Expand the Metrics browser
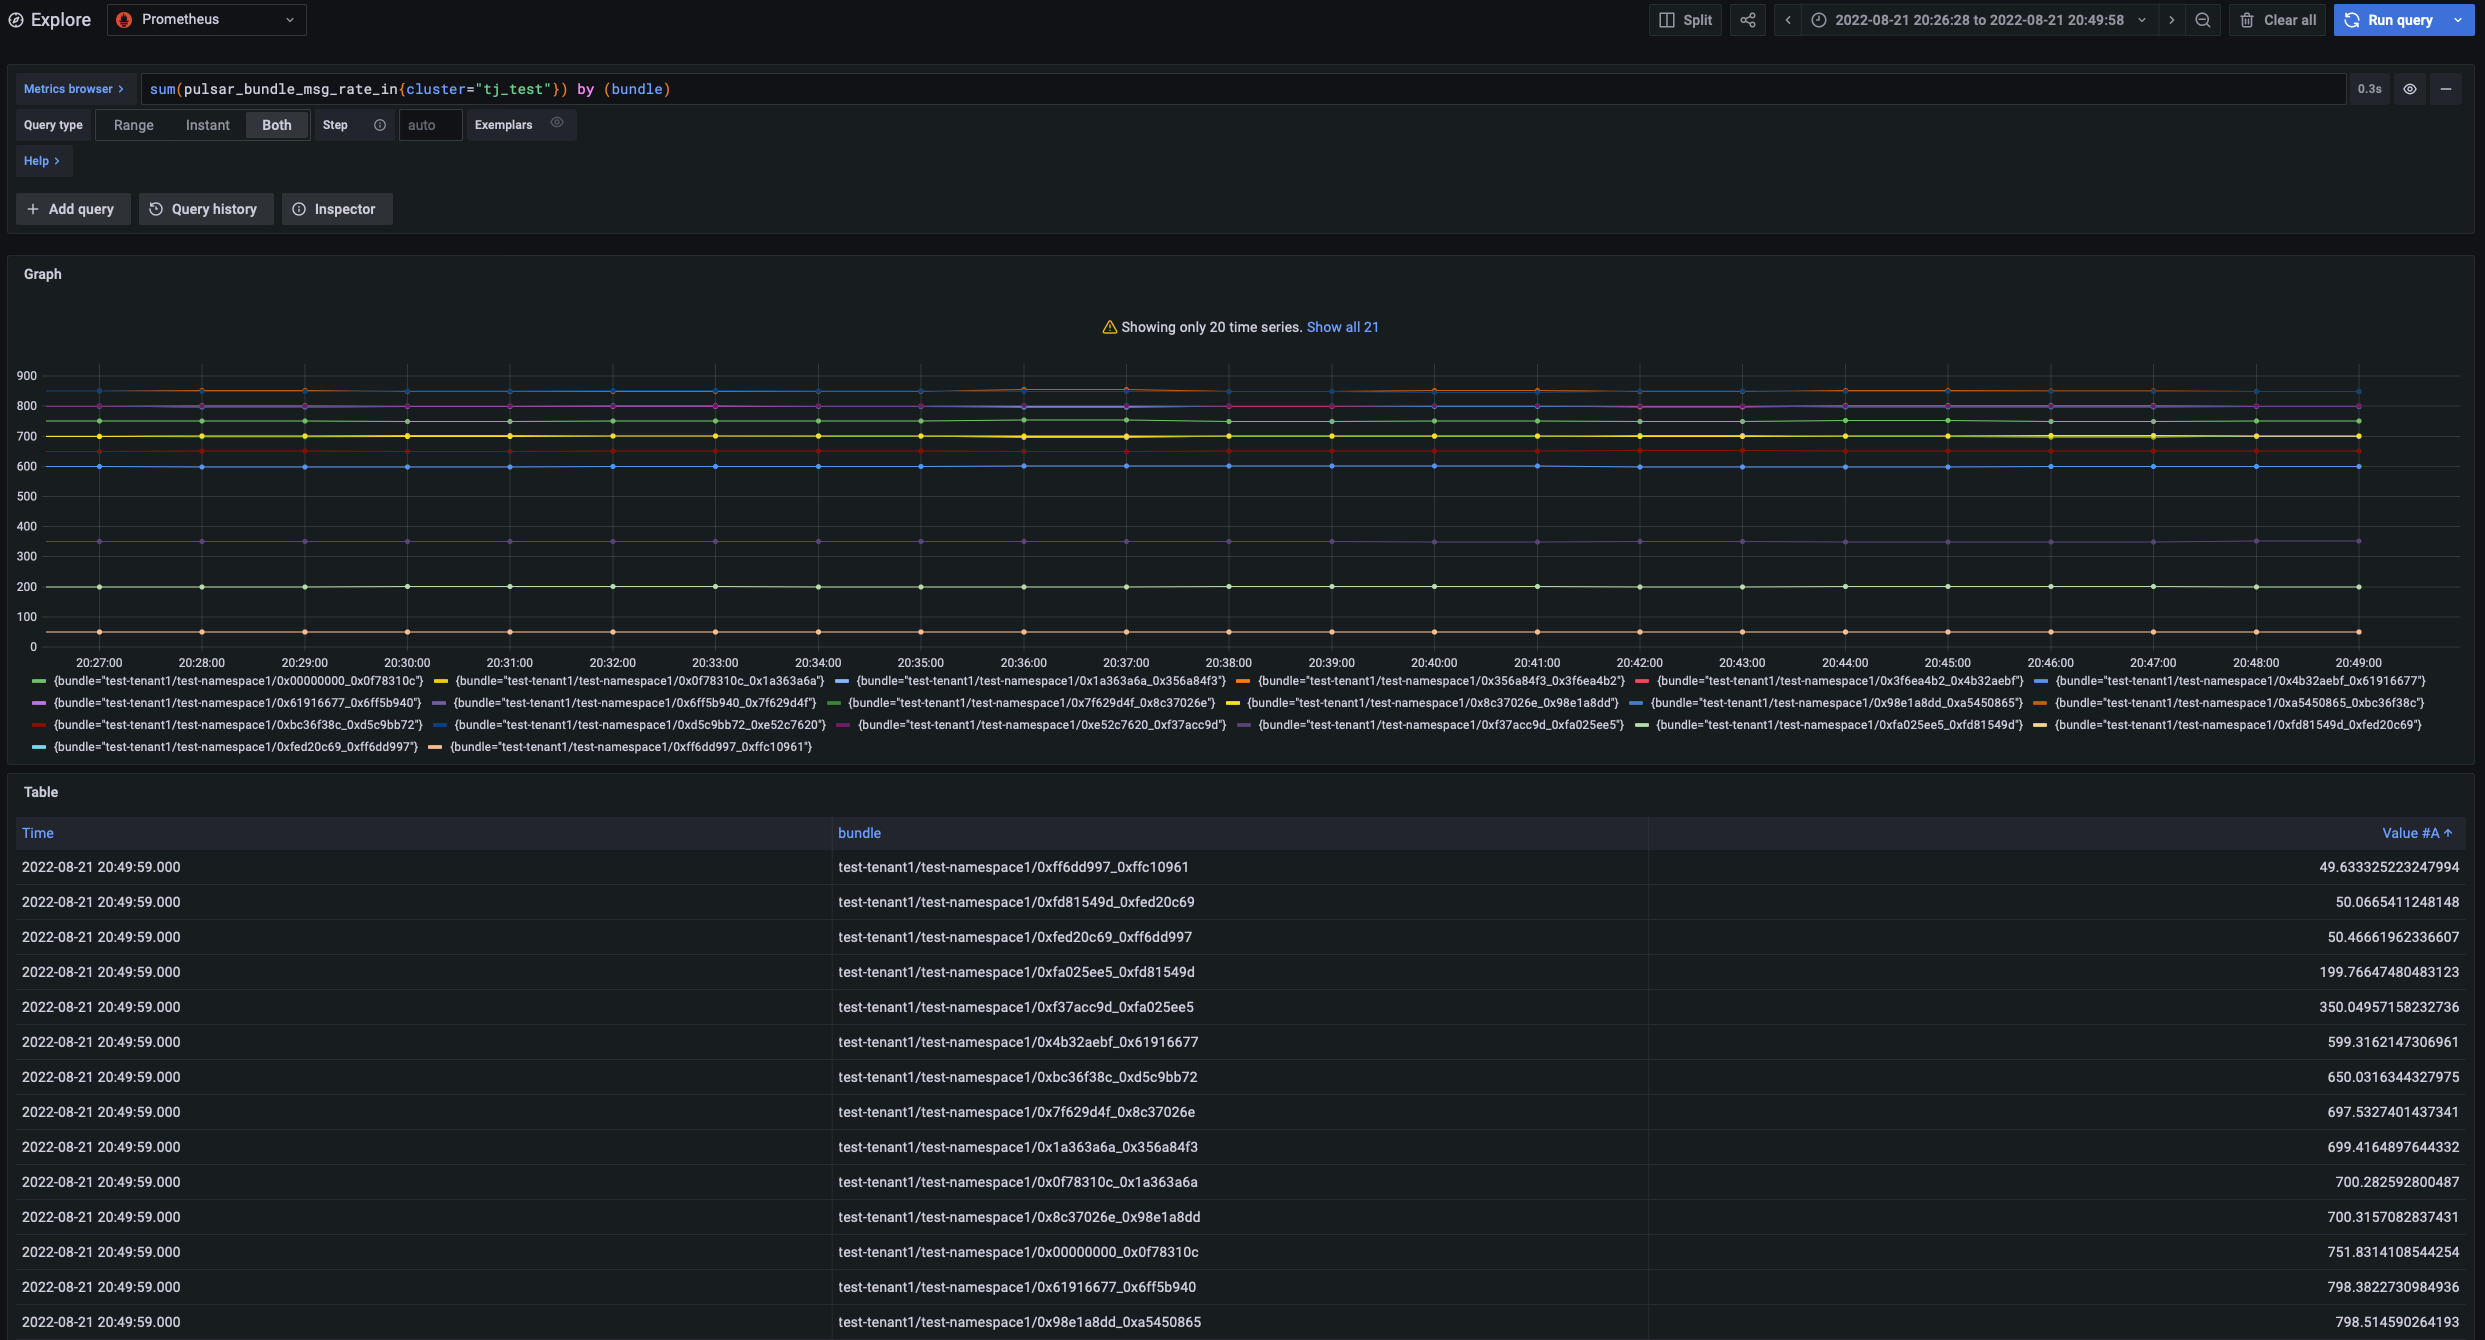The height and width of the screenshot is (1340, 2485). click(74, 89)
